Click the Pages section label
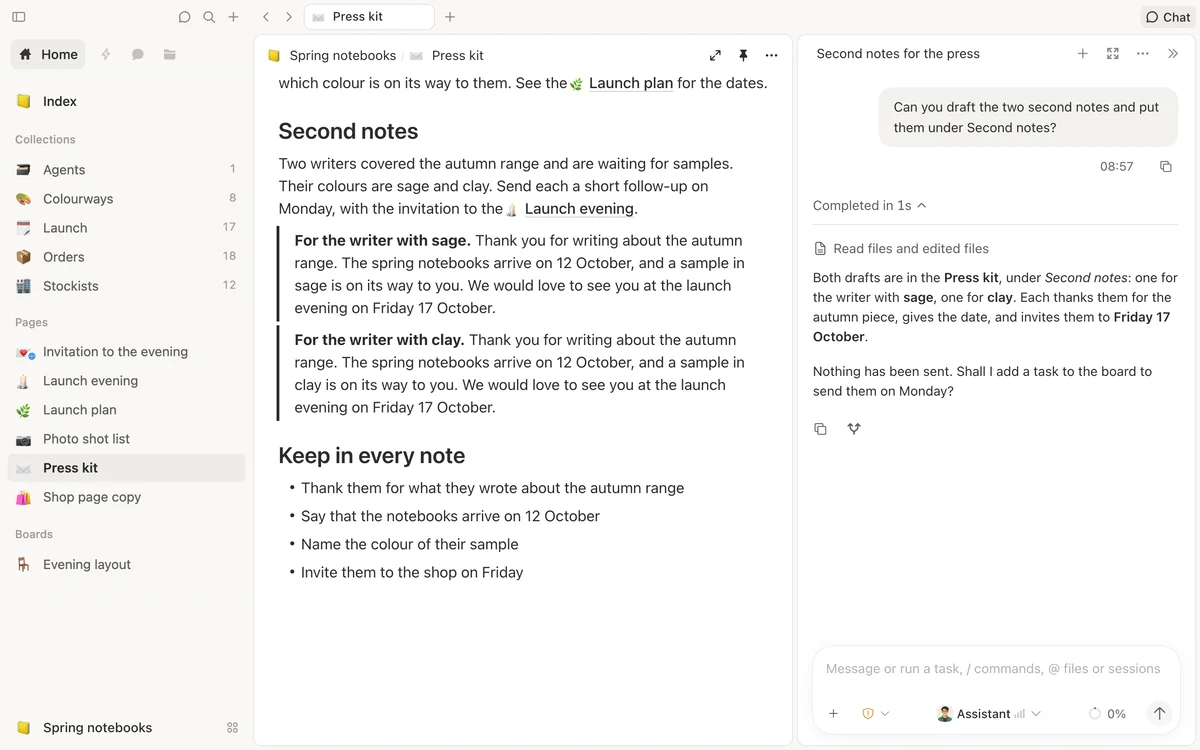The height and width of the screenshot is (750, 1200). [x=31, y=323]
